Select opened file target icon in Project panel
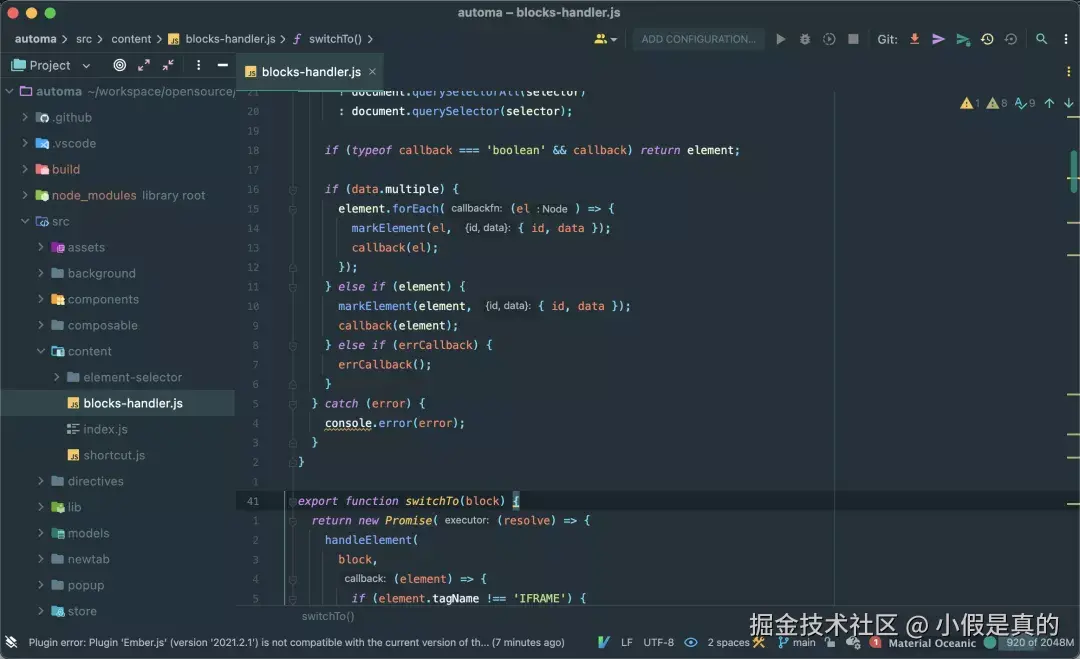1080x659 pixels. (x=120, y=65)
